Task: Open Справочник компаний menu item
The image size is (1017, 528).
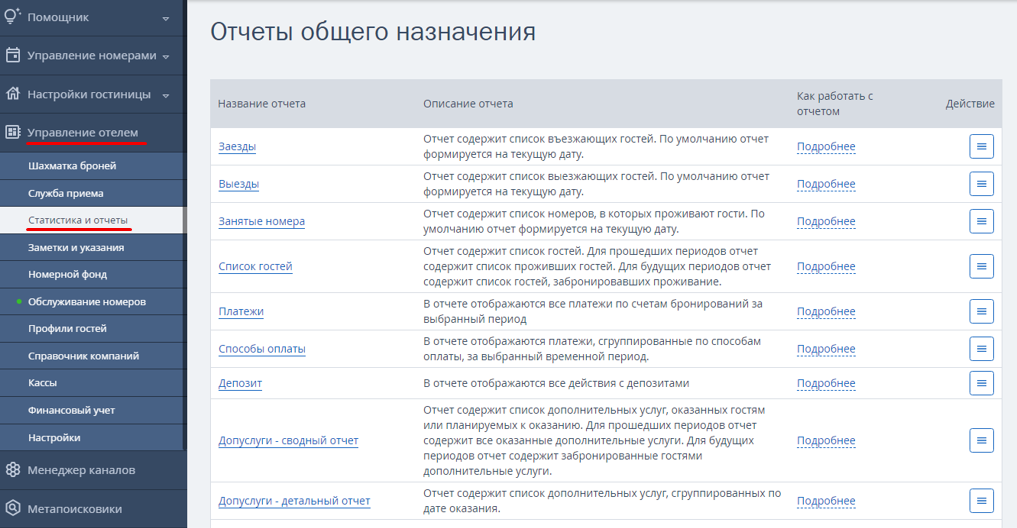Action: [x=93, y=356]
